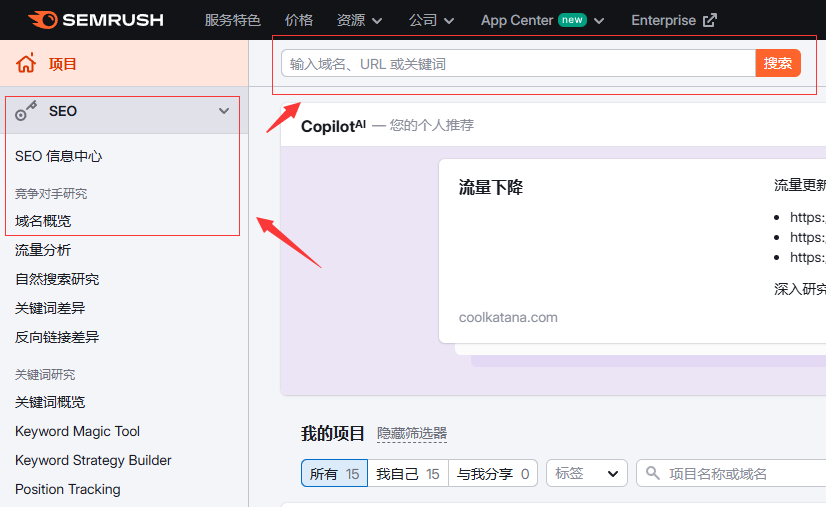
Task: Open 域名概览 in sidebar
Action: click(x=43, y=221)
